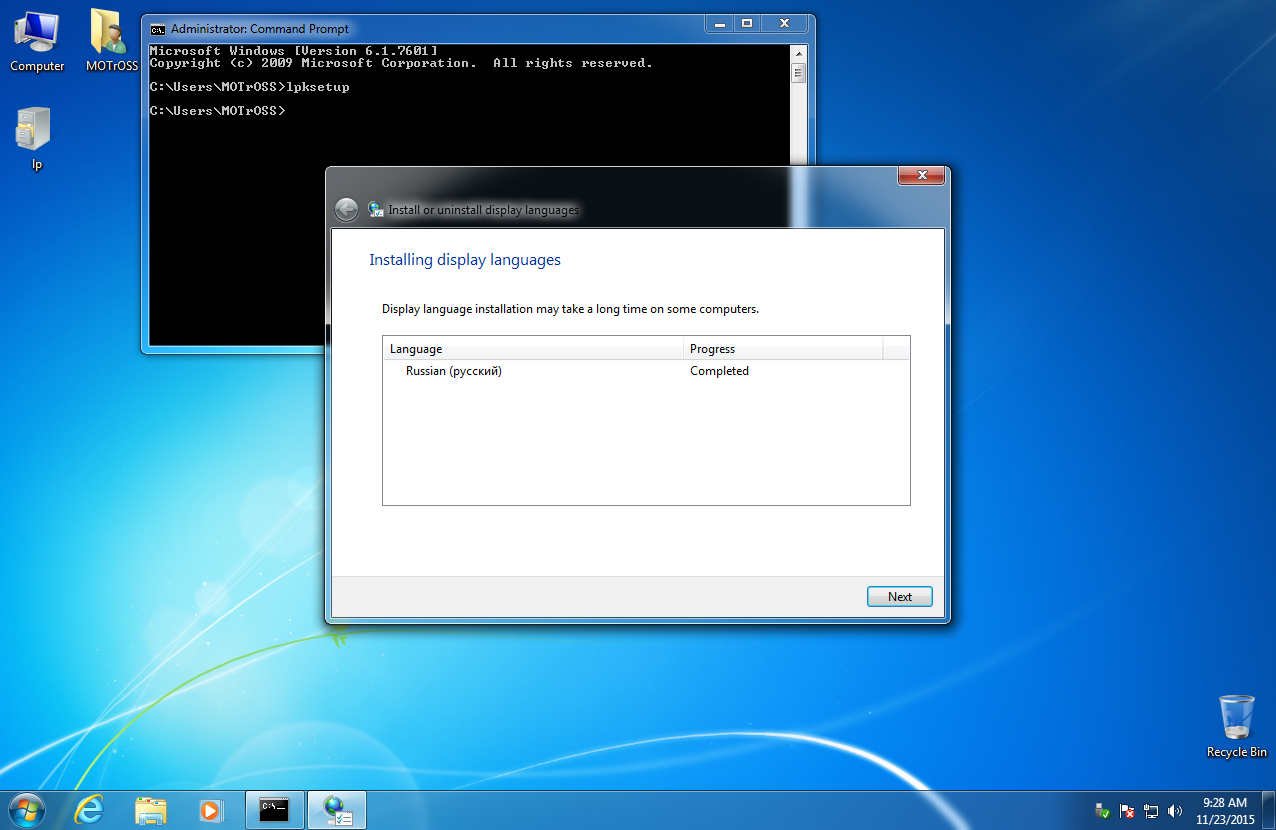Viewport: 1276px width, 830px height.
Task: Click the Command Prompt vertical scrollbar thumb
Action: tap(798, 73)
